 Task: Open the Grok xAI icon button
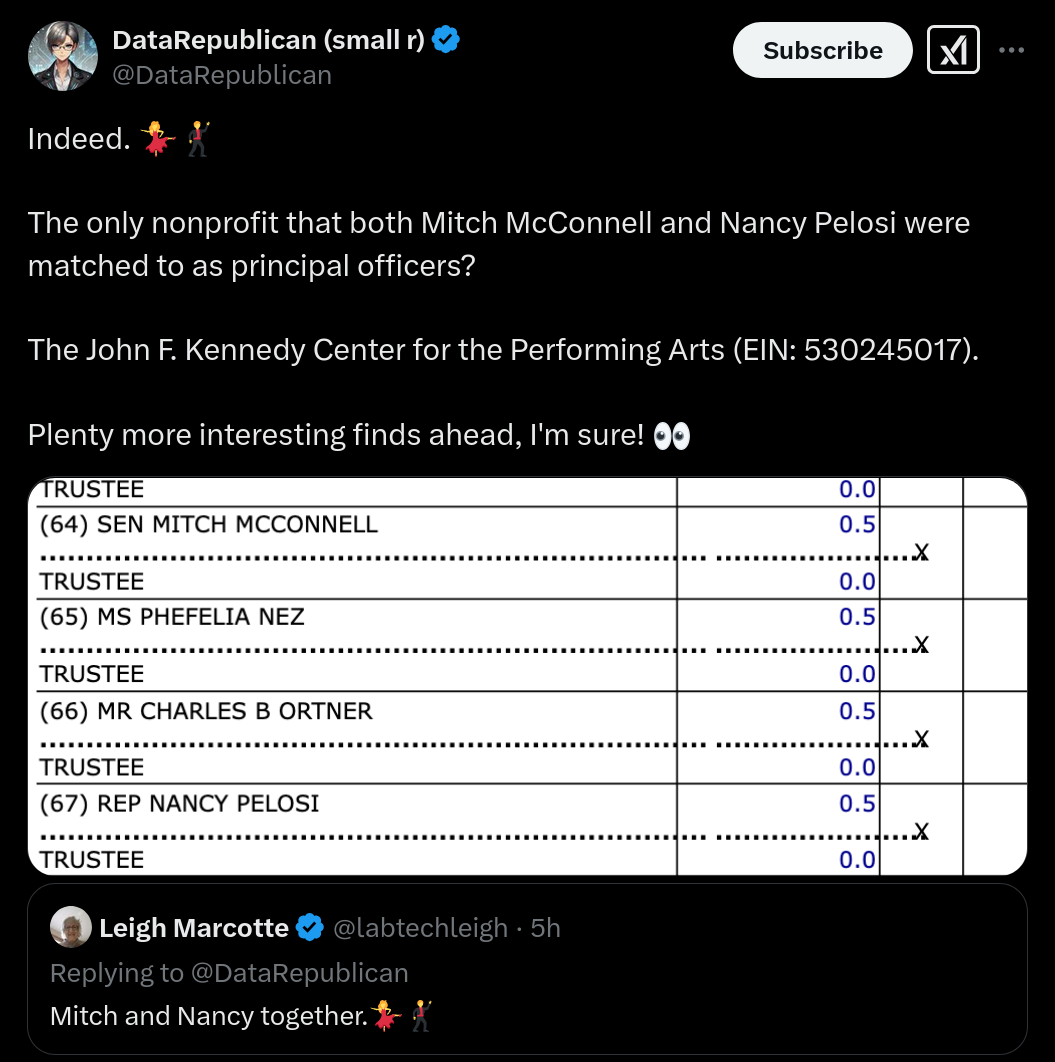953,50
